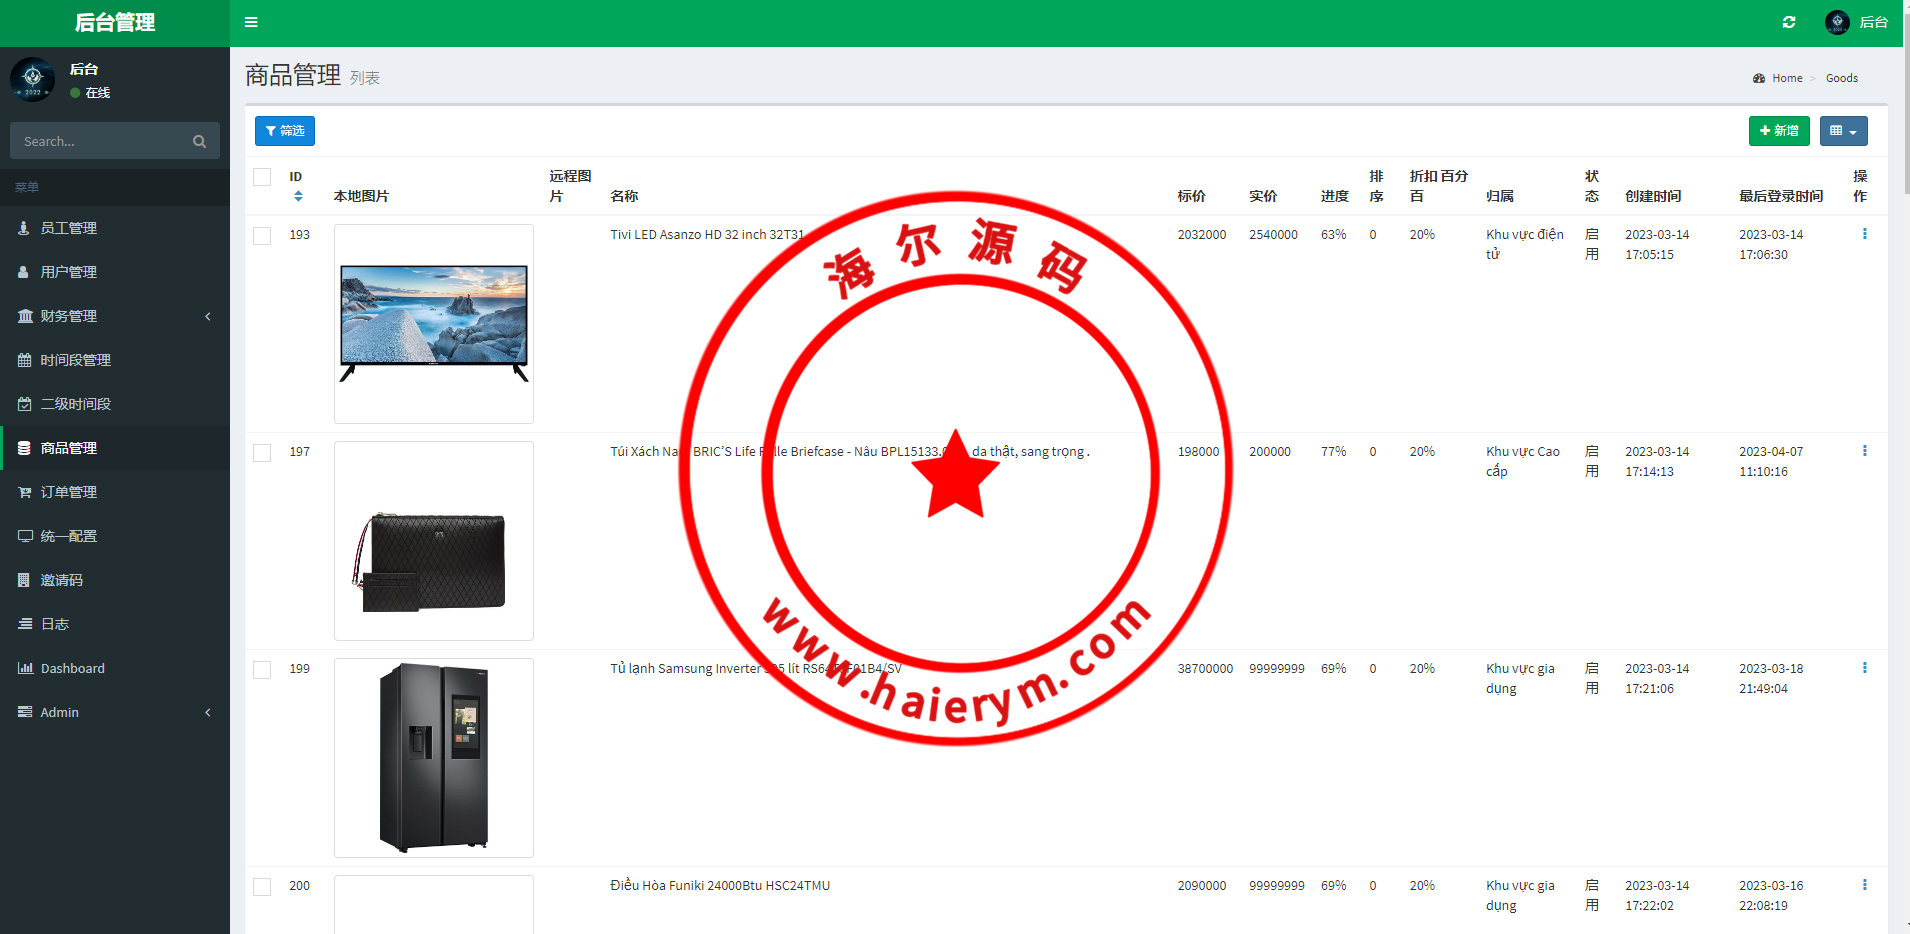
Task: Toggle the select-all header checkbox
Action: pos(262,177)
